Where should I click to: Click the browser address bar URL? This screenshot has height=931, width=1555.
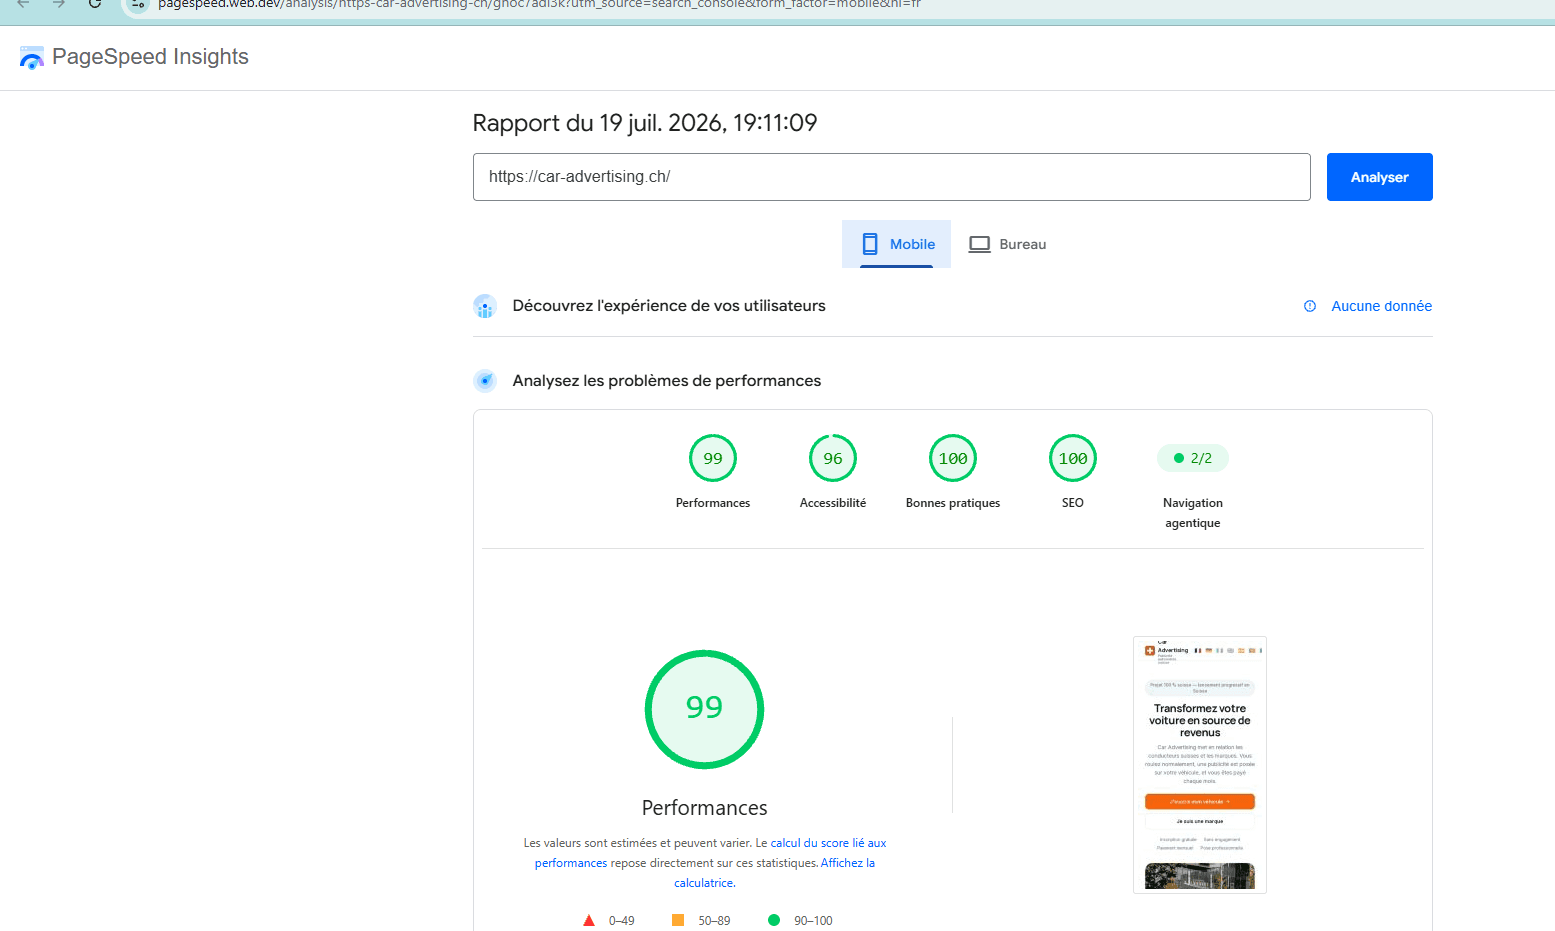(540, 4)
